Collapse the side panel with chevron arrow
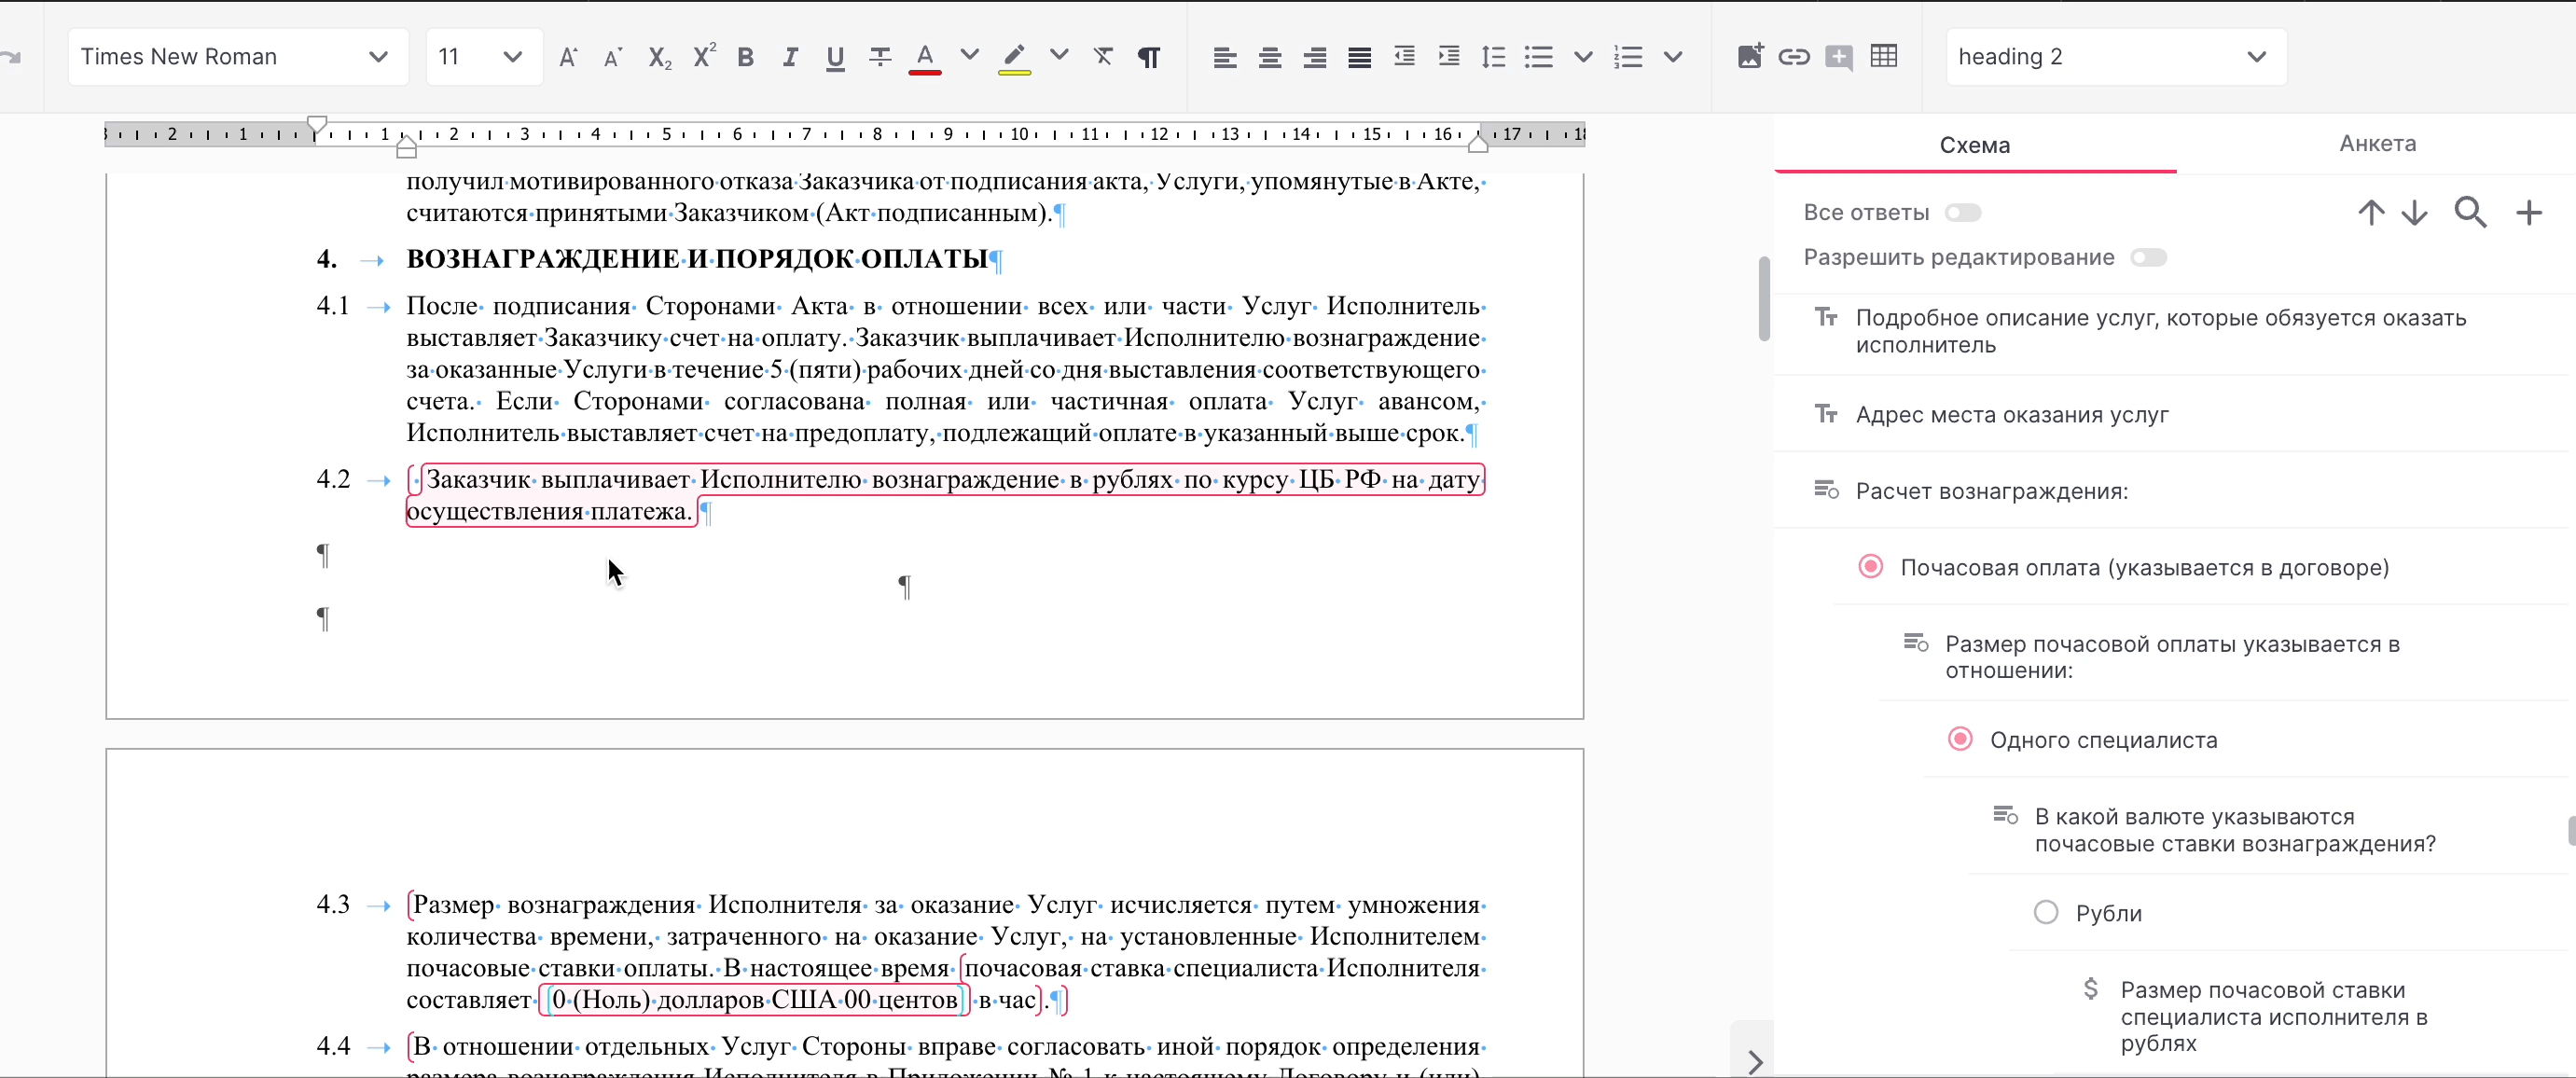The width and height of the screenshot is (2576, 1078). (1755, 1060)
